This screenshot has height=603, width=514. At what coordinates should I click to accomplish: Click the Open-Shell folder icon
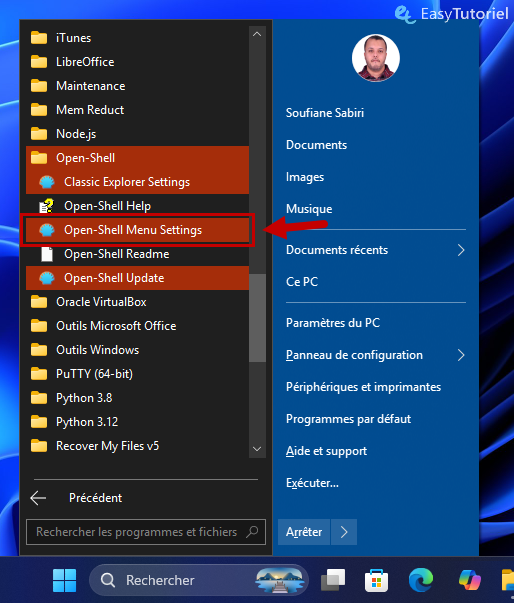39,158
